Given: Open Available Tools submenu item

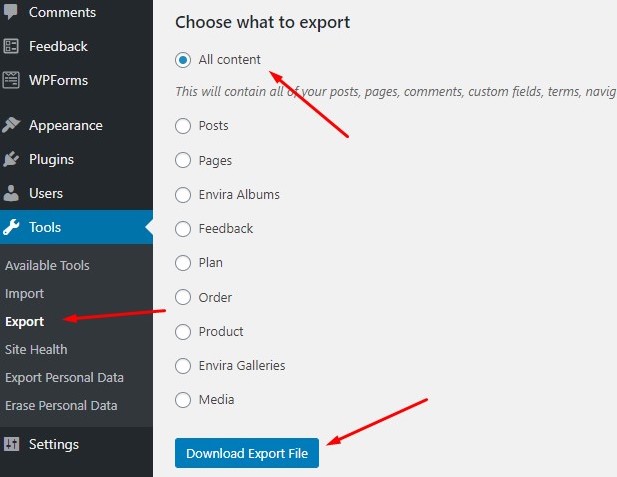Looking at the screenshot, I should [x=47, y=265].
